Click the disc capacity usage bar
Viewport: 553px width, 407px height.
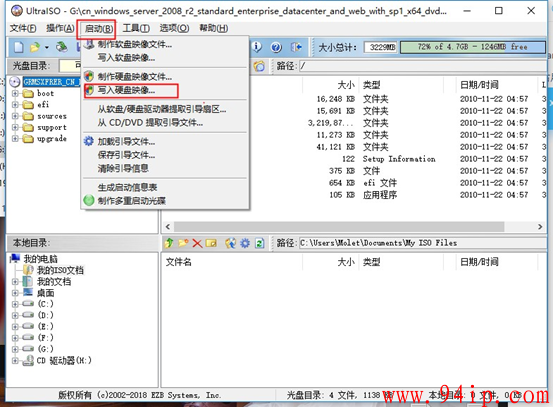click(473, 47)
